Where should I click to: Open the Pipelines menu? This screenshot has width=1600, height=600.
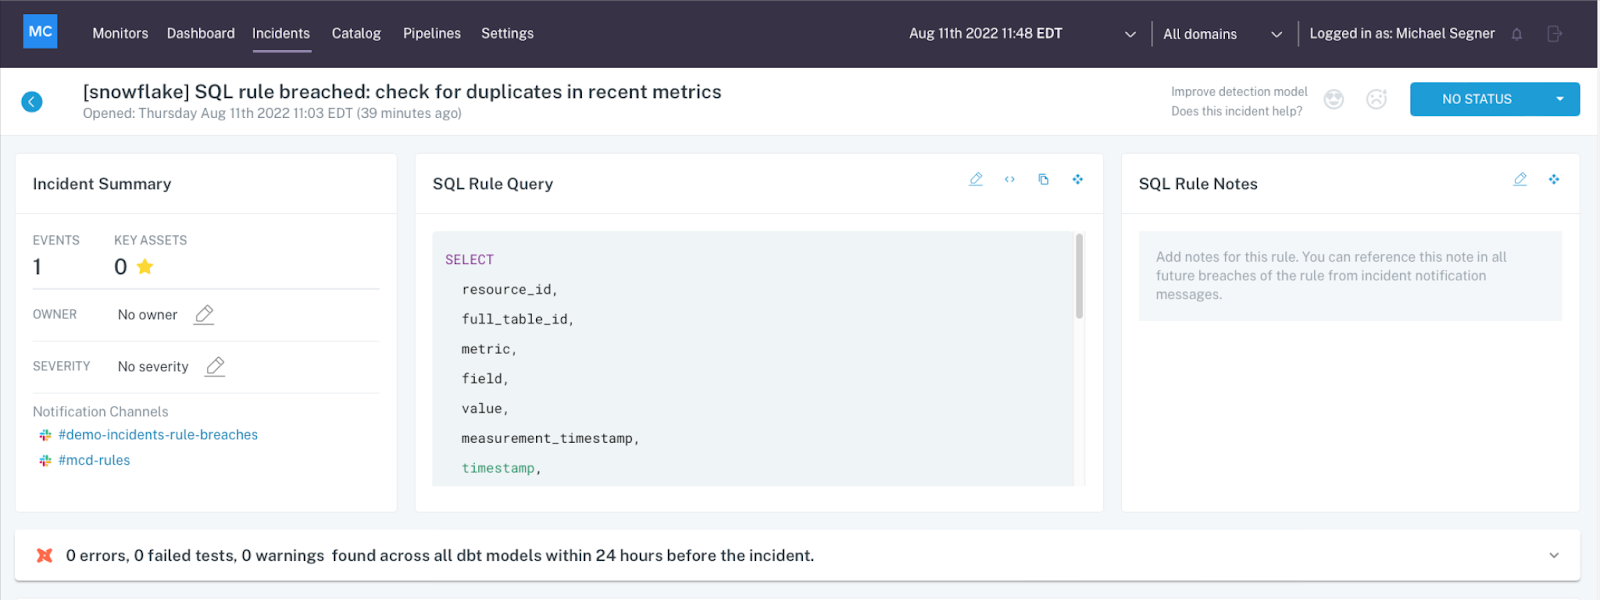(x=432, y=33)
